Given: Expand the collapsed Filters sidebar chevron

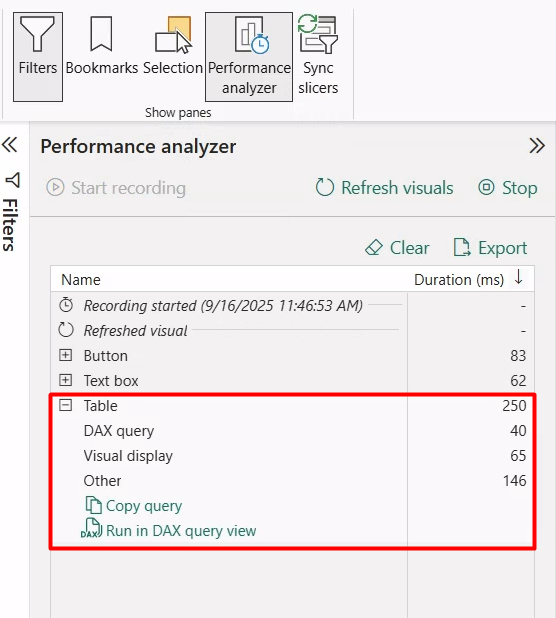Looking at the screenshot, I should tap(9, 145).
